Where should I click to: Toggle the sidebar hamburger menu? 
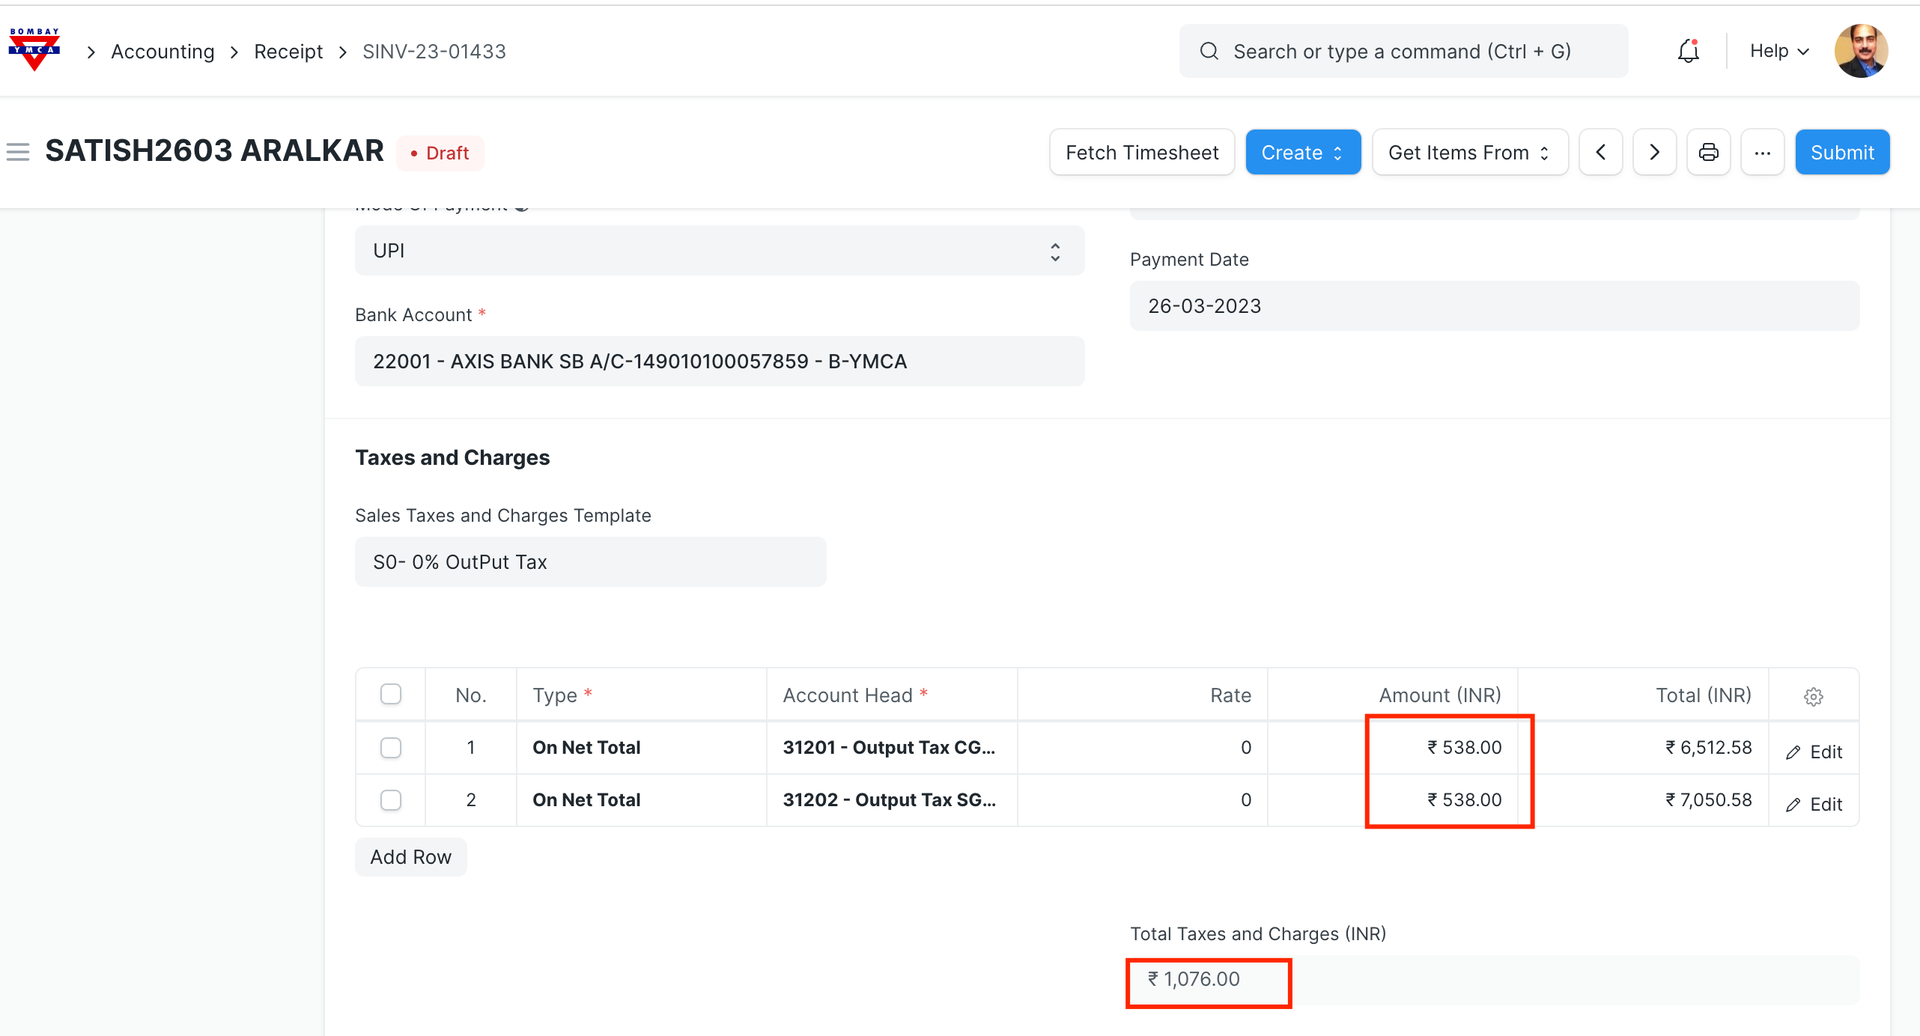pos(18,152)
